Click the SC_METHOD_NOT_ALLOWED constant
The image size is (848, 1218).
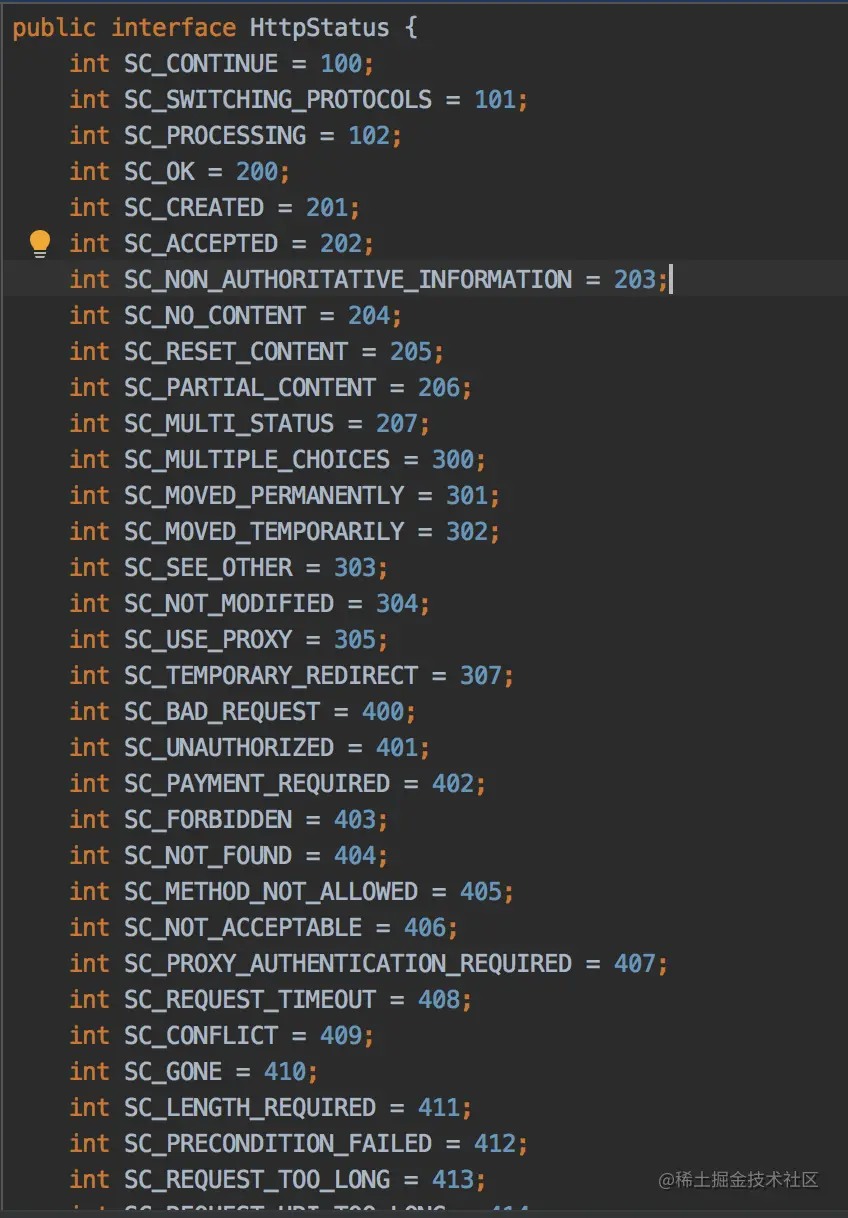click(271, 891)
